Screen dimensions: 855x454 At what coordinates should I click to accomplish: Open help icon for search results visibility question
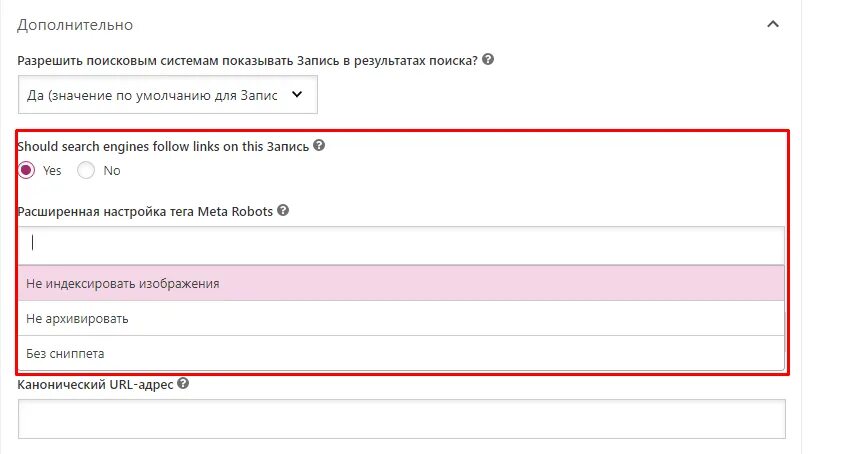point(488,60)
